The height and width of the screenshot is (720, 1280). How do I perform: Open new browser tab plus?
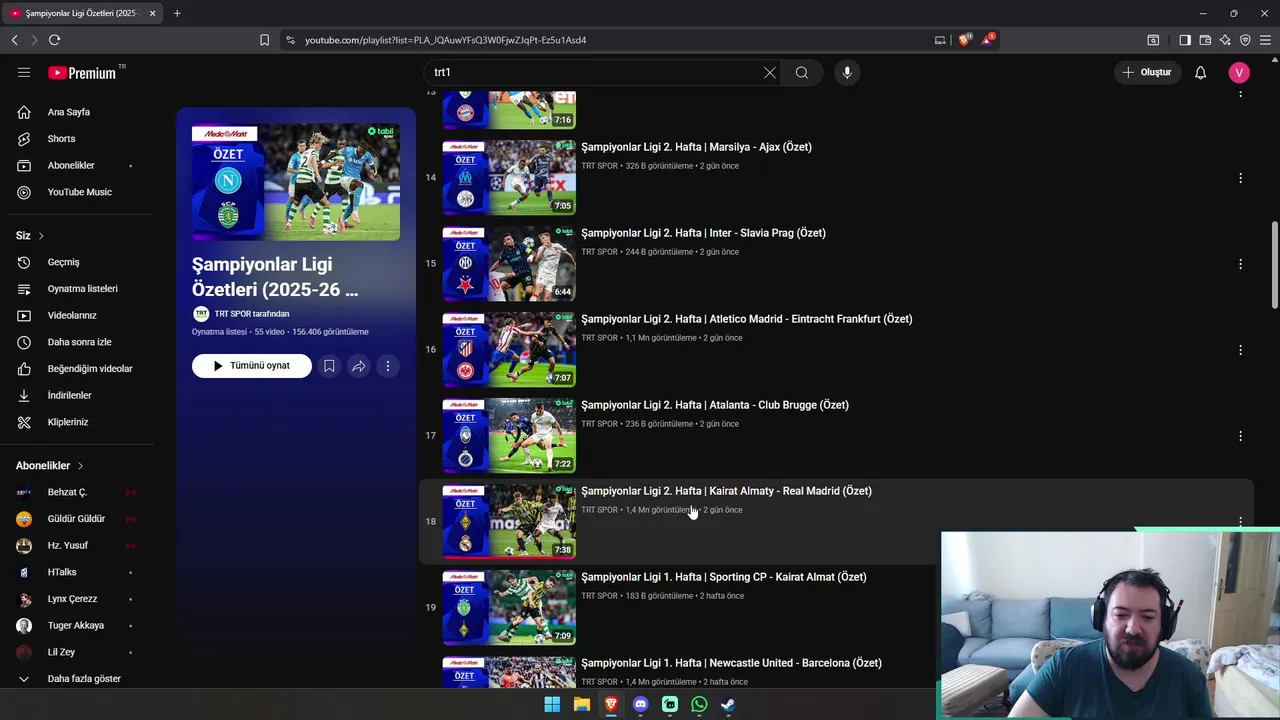177,13
